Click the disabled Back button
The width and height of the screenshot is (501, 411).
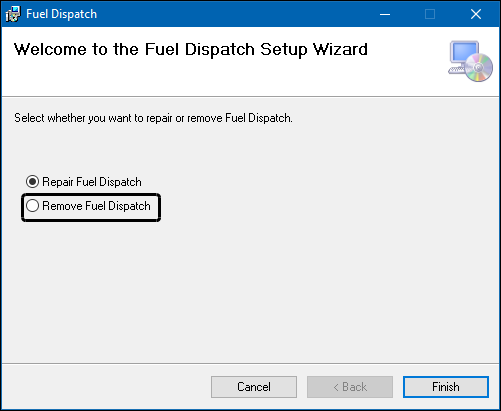pos(350,387)
